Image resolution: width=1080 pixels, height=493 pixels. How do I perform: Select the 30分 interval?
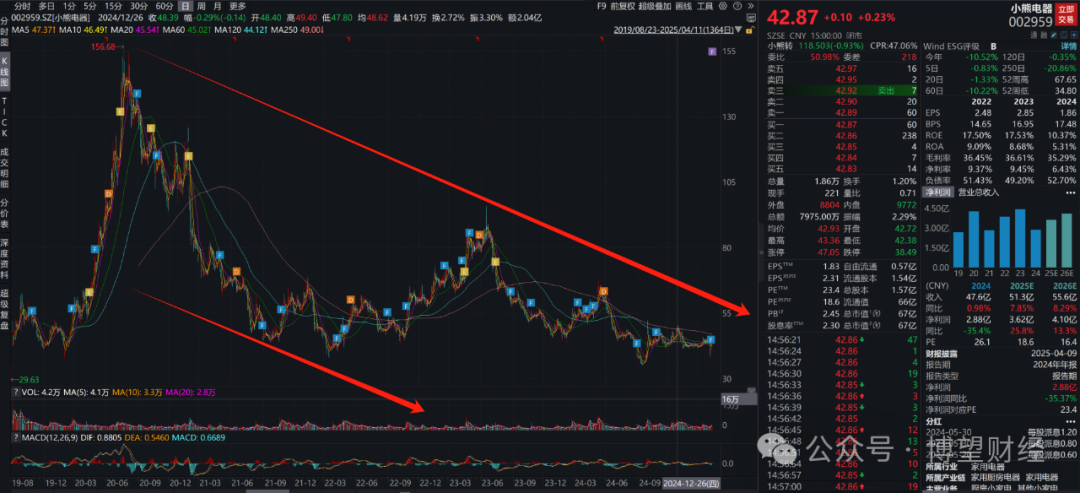[x=140, y=6]
